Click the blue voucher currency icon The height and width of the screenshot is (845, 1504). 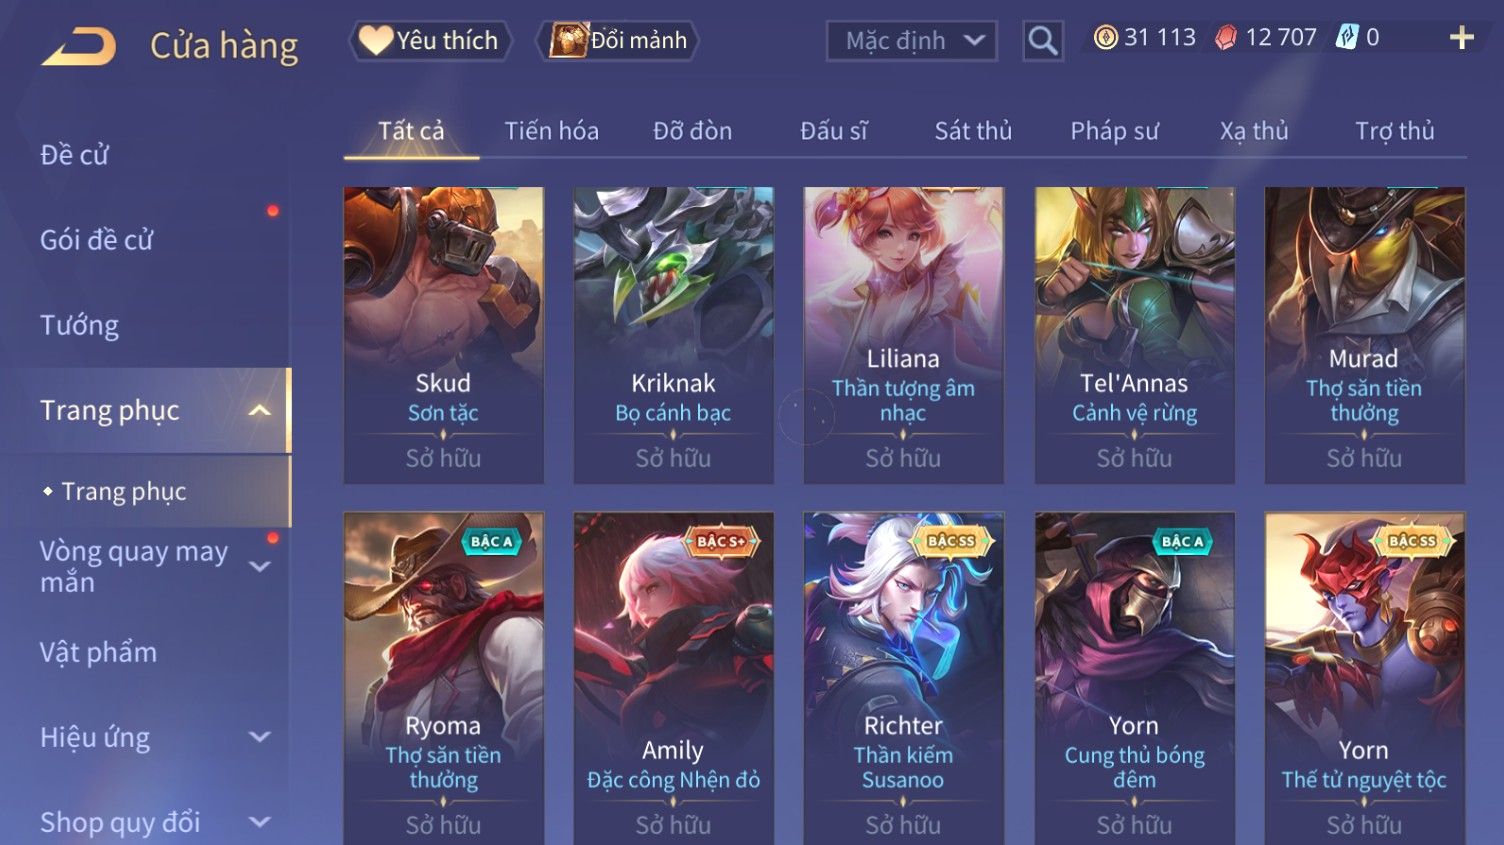pyautogui.click(x=1347, y=38)
